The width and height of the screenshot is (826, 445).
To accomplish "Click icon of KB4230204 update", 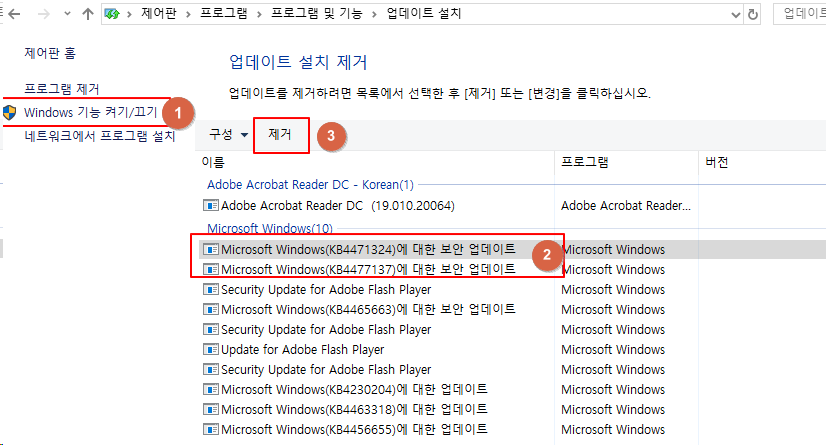I will pos(211,389).
